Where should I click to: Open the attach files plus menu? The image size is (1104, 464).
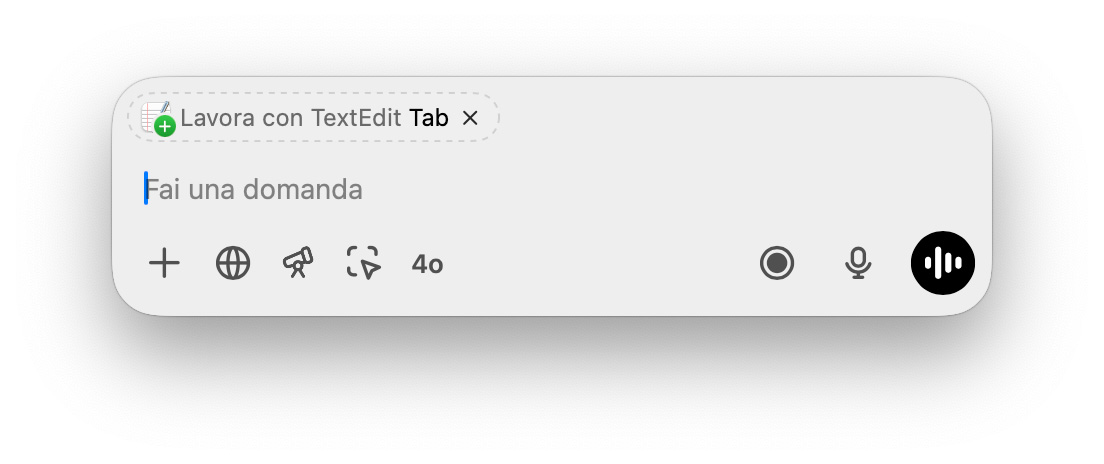(164, 264)
